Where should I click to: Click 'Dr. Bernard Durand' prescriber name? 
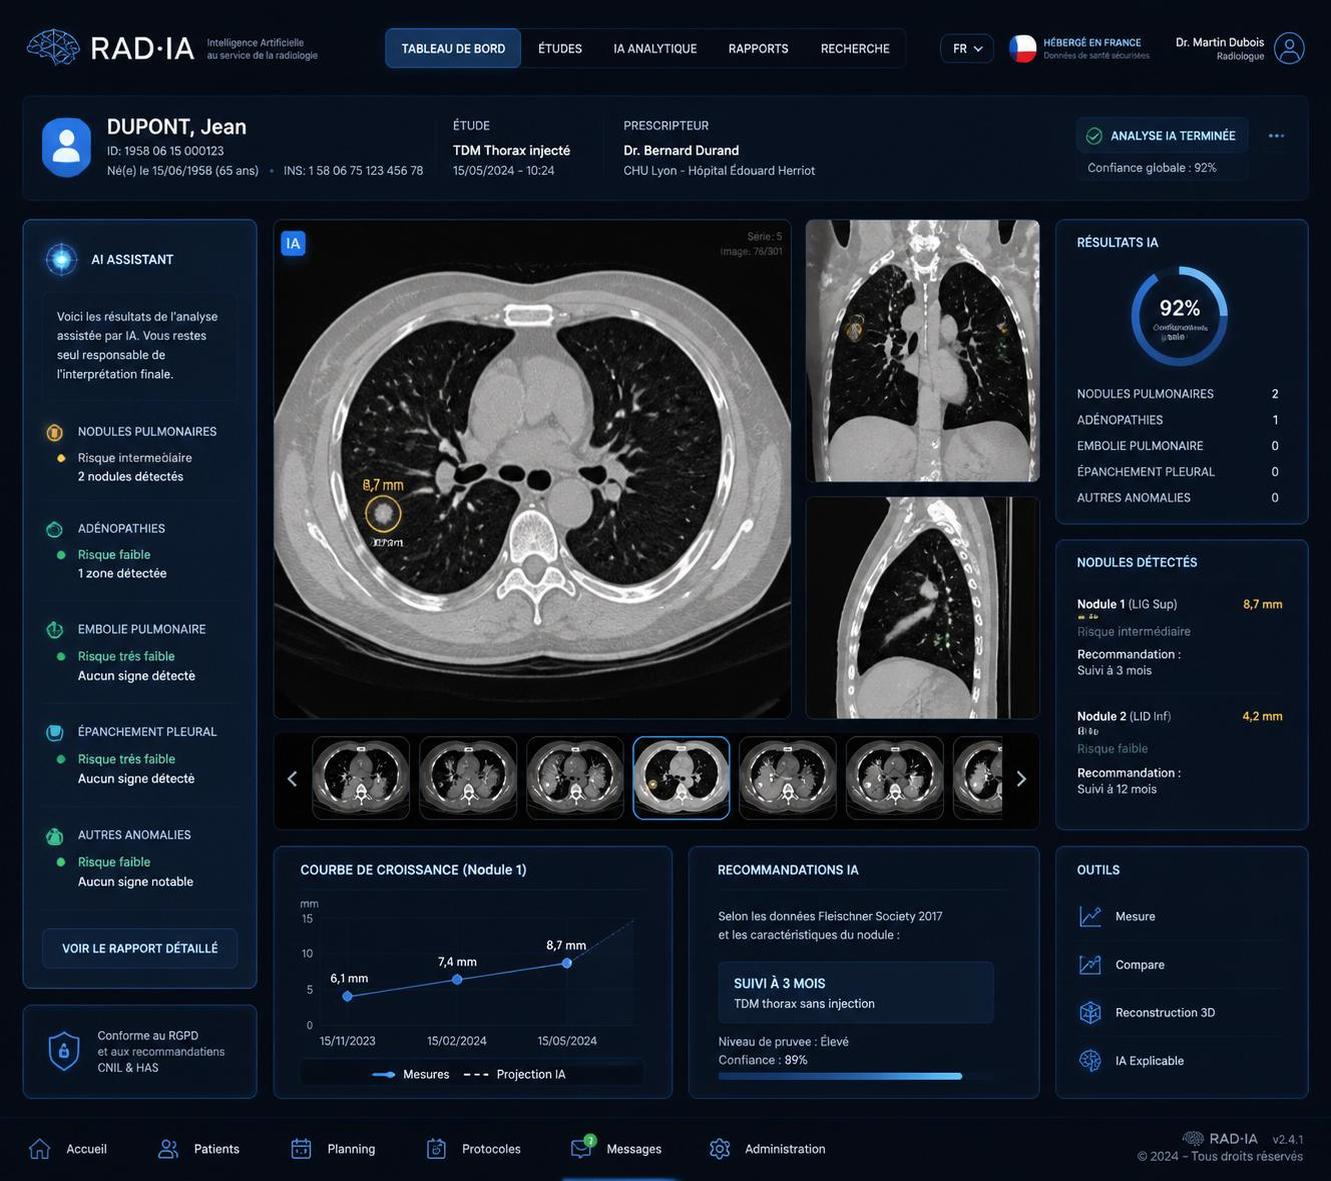(x=681, y=150)
